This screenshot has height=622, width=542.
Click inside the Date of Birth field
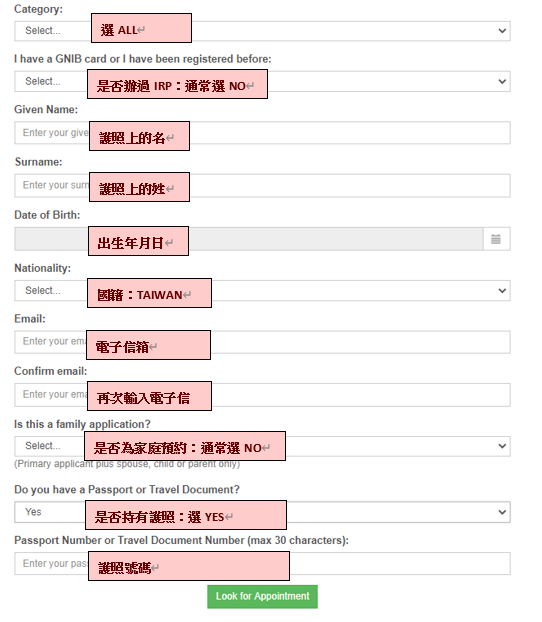coord(249,239)
